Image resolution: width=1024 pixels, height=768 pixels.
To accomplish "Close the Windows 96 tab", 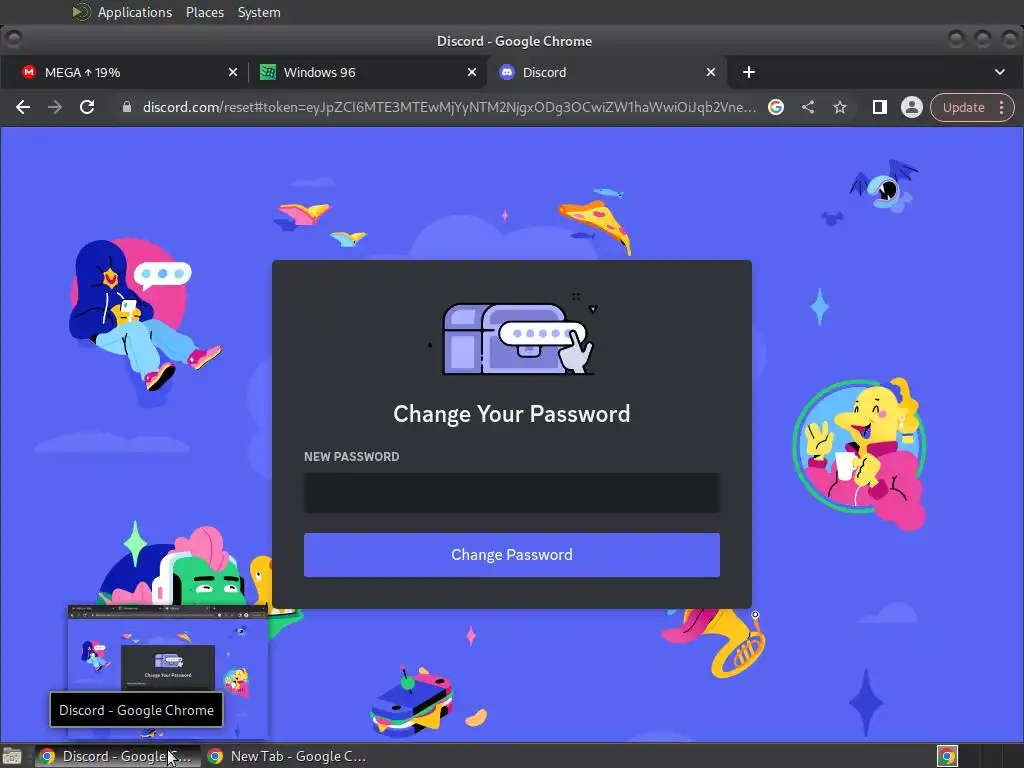I will (x=472, y=72).
